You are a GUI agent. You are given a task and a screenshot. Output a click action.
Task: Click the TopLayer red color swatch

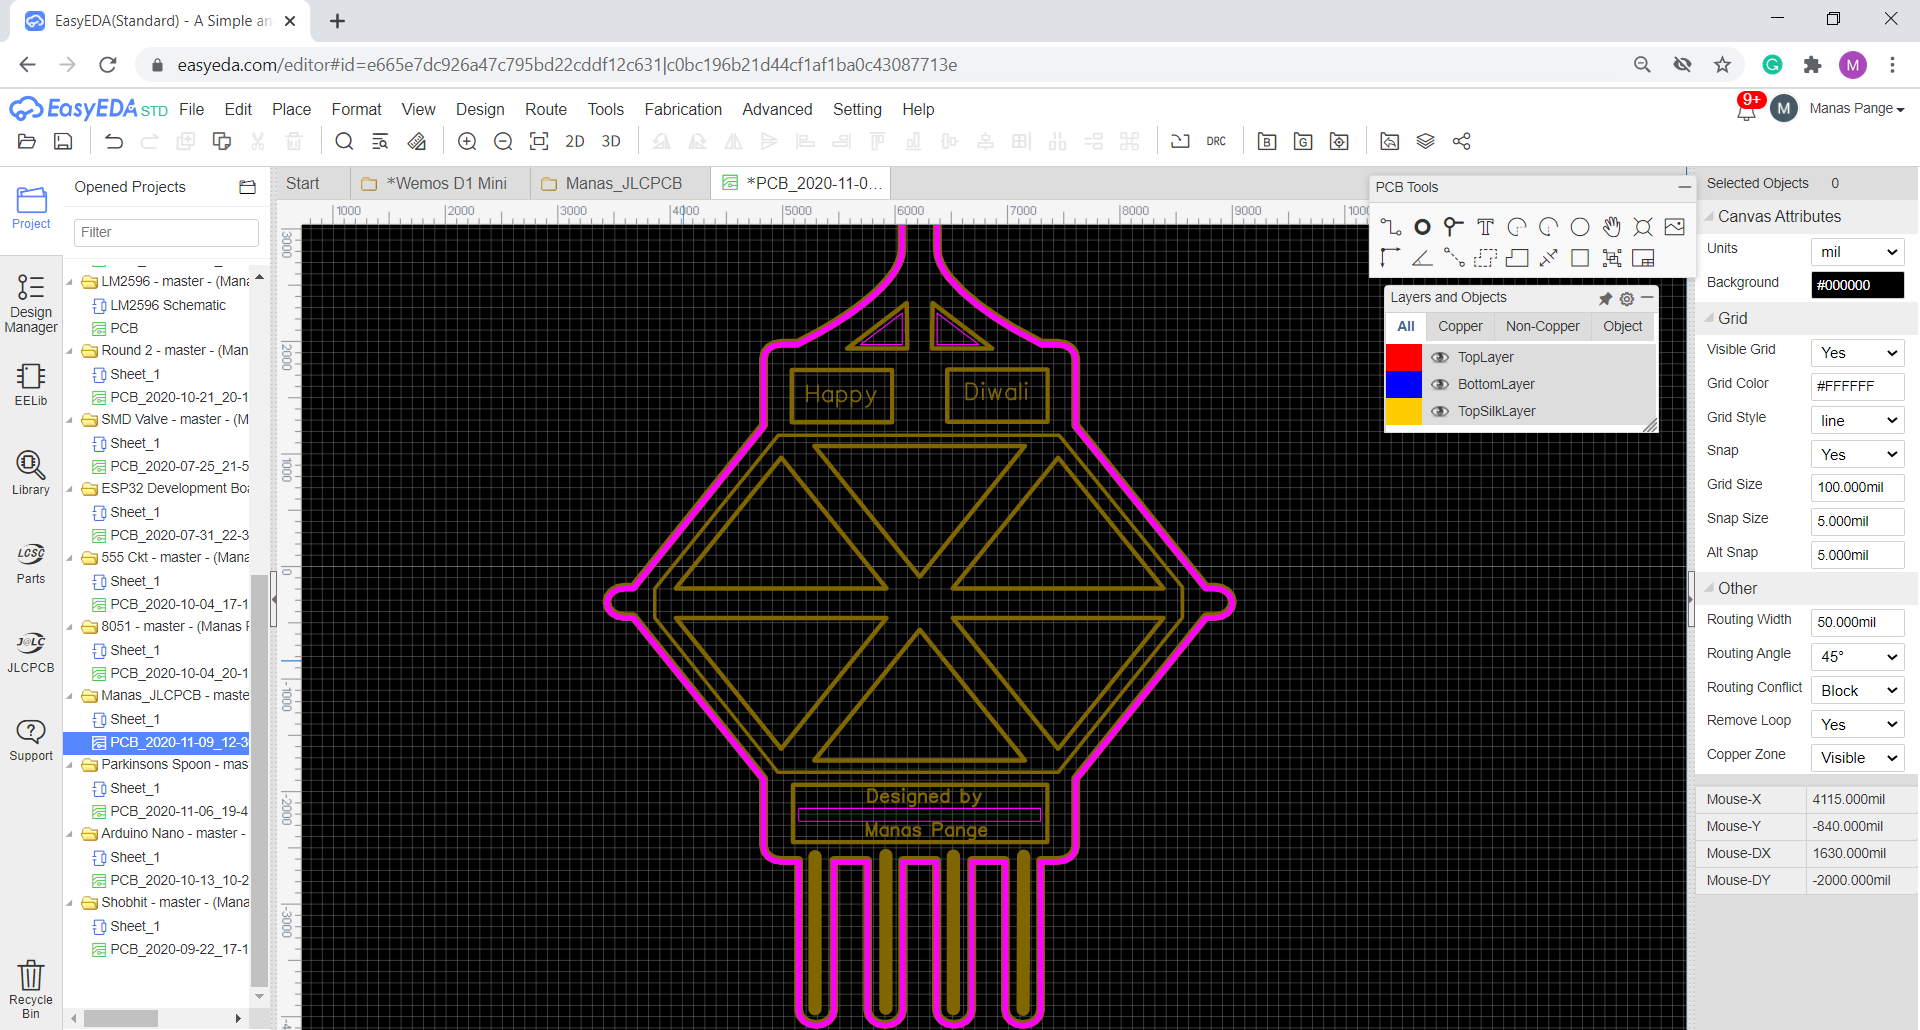[x=1403, y=357]
